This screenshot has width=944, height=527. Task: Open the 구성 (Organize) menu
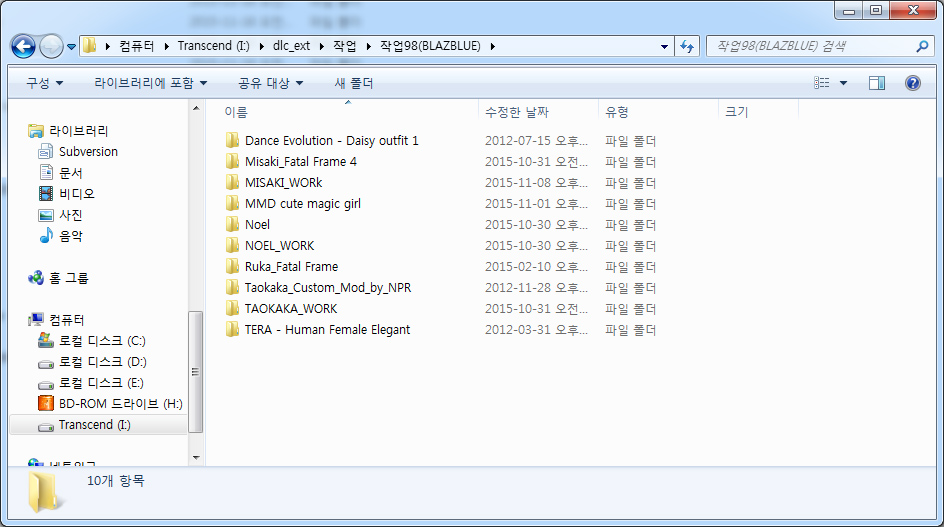point(44,83)
